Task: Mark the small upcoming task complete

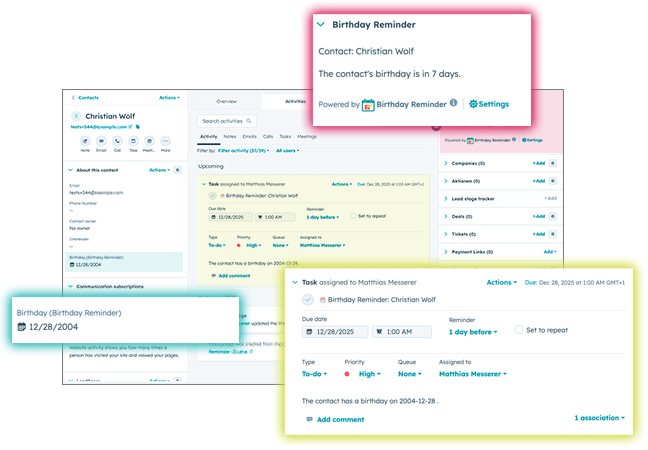Action: coord(212,195)
